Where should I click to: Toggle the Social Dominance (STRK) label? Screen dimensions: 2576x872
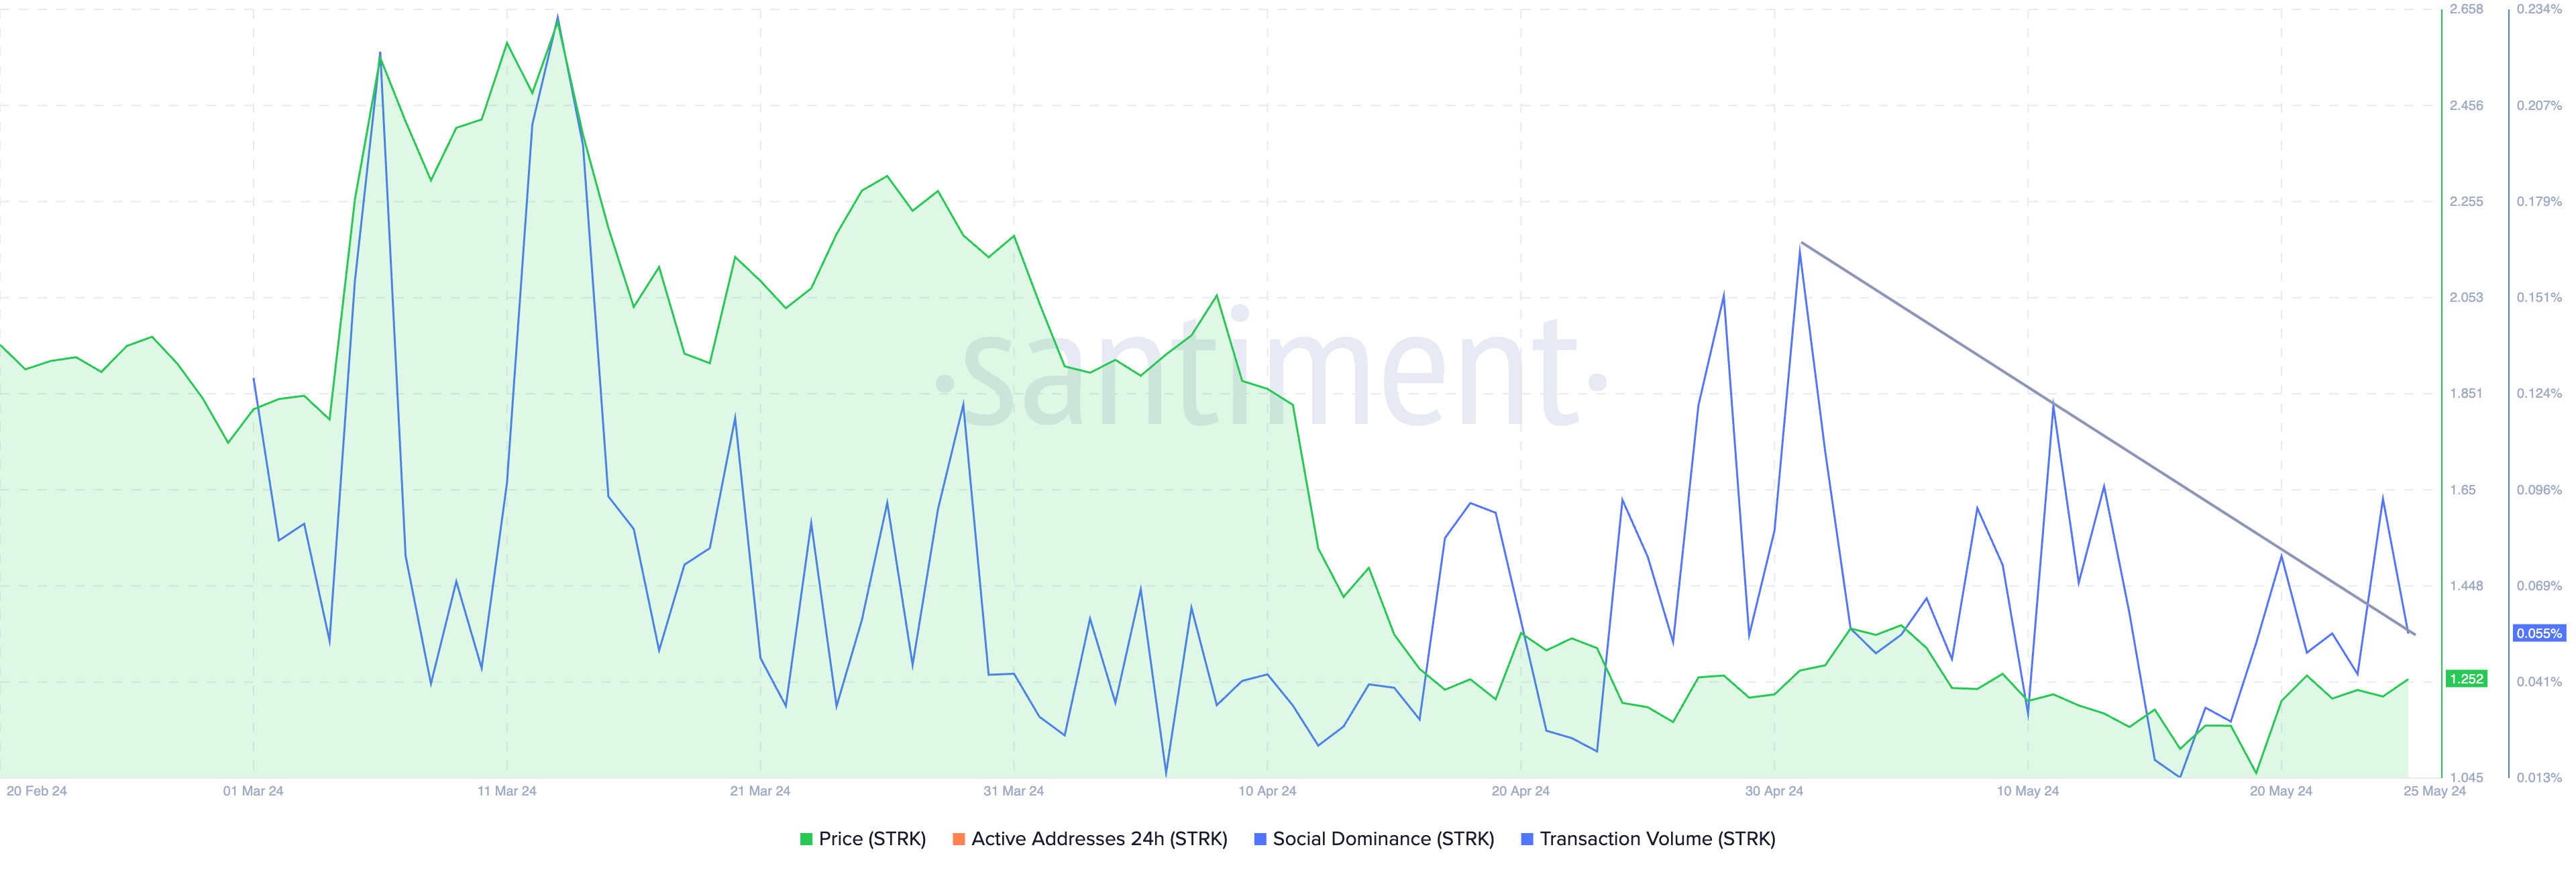click(1383, 839)
